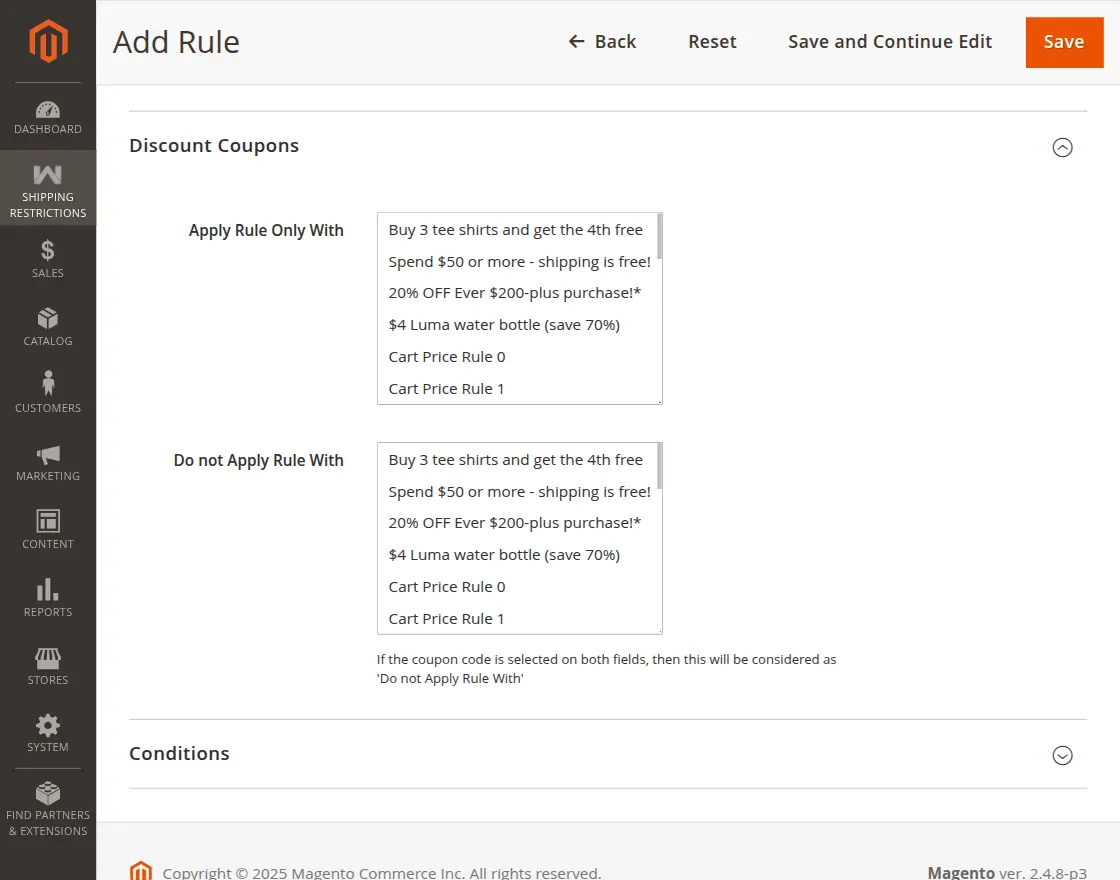Select '20% OFF Ever $200-plus' in Do not Apply Rule With

[517, 523]
